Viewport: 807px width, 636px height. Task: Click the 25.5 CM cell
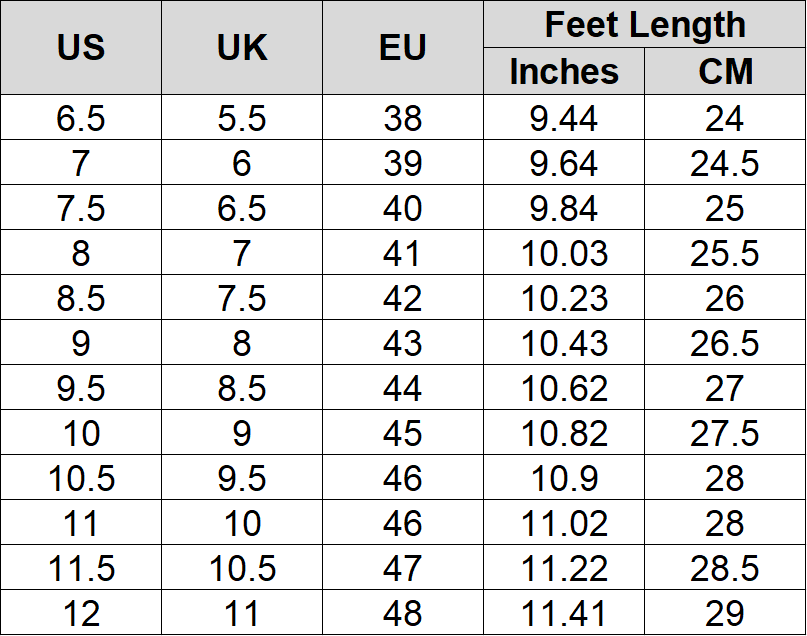pyautogui.click(x=725, y=254)
